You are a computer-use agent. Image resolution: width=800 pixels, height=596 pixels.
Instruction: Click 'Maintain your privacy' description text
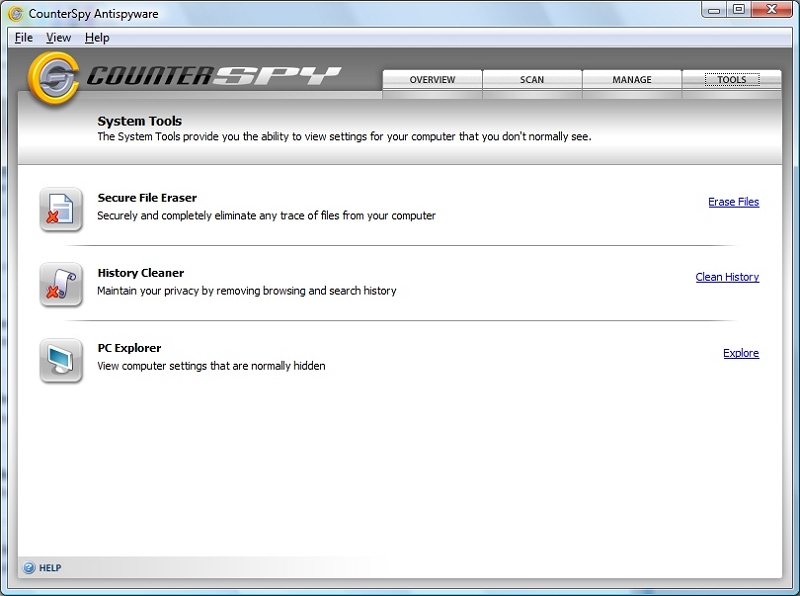click(x=246, y=291)
